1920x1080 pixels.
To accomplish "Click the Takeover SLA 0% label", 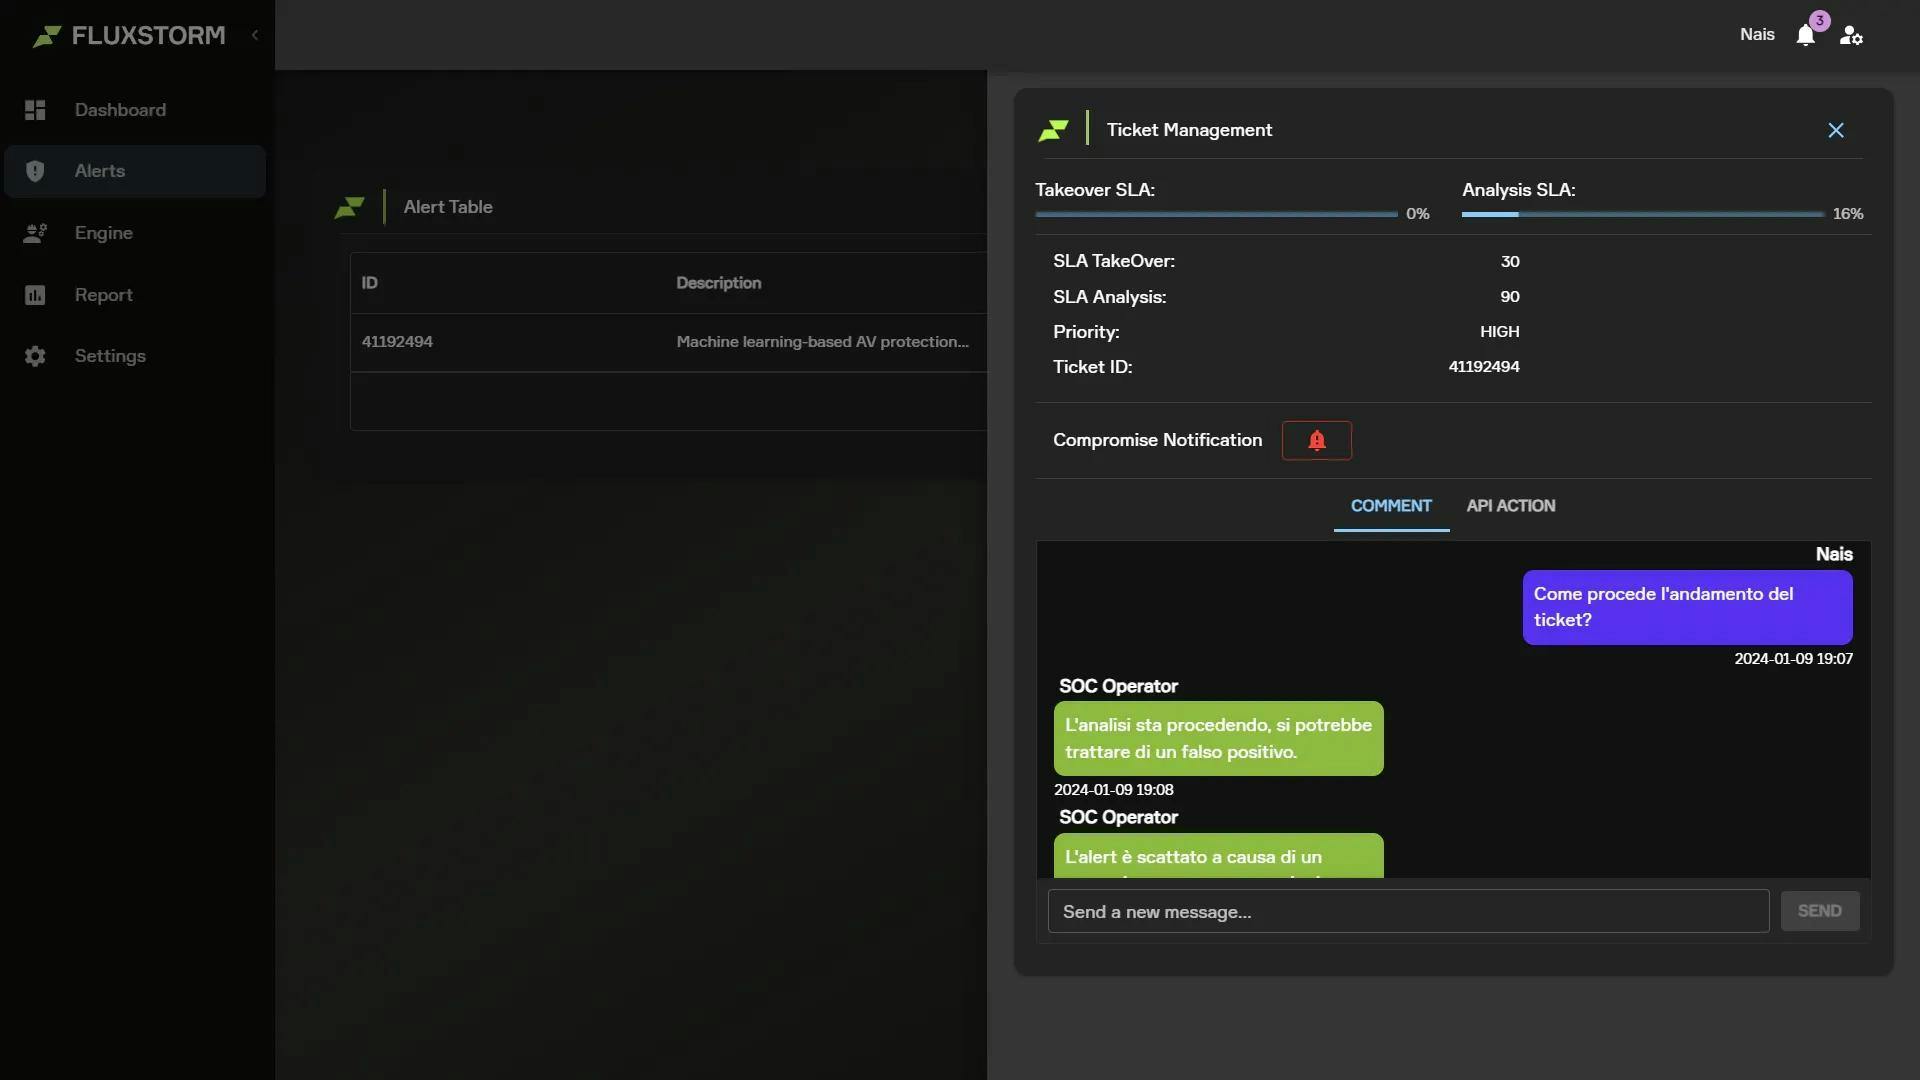I will tap(1417, 214).
